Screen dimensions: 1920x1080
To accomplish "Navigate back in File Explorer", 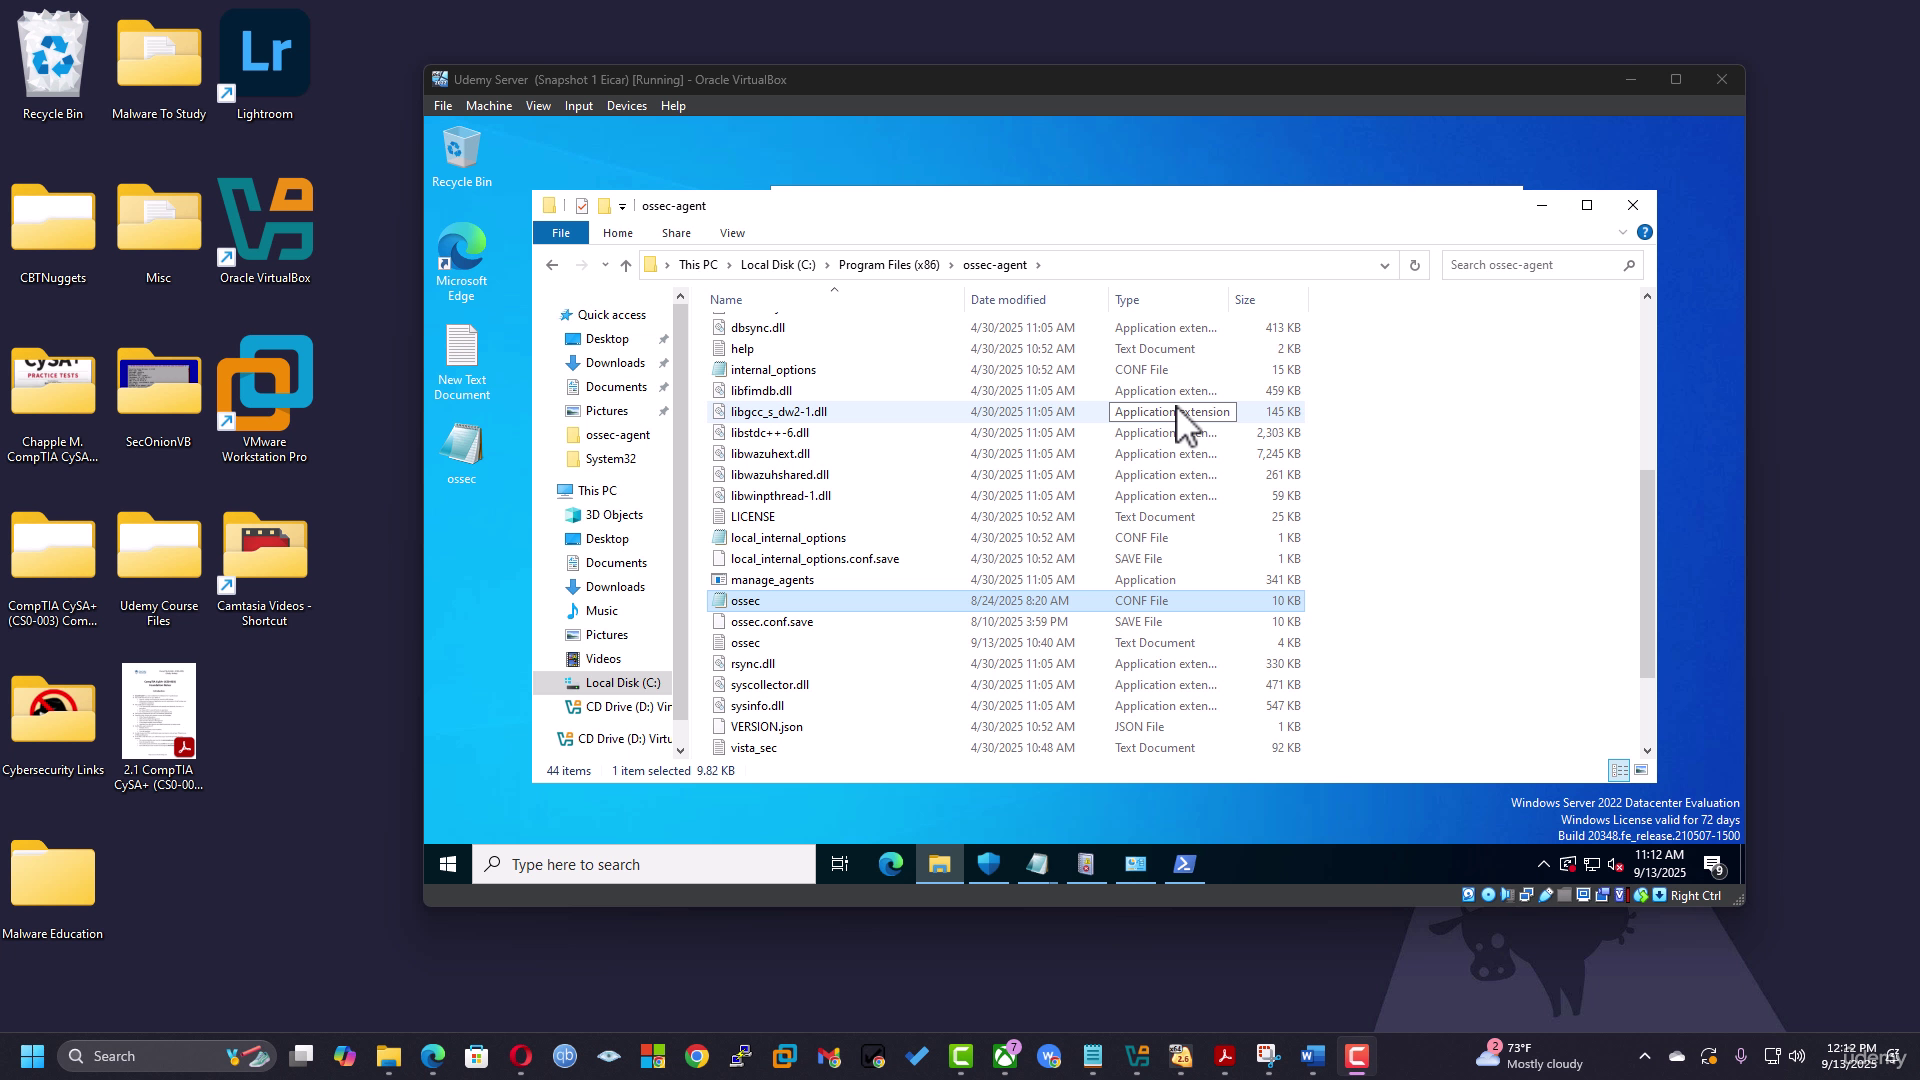I will [552, 265].
